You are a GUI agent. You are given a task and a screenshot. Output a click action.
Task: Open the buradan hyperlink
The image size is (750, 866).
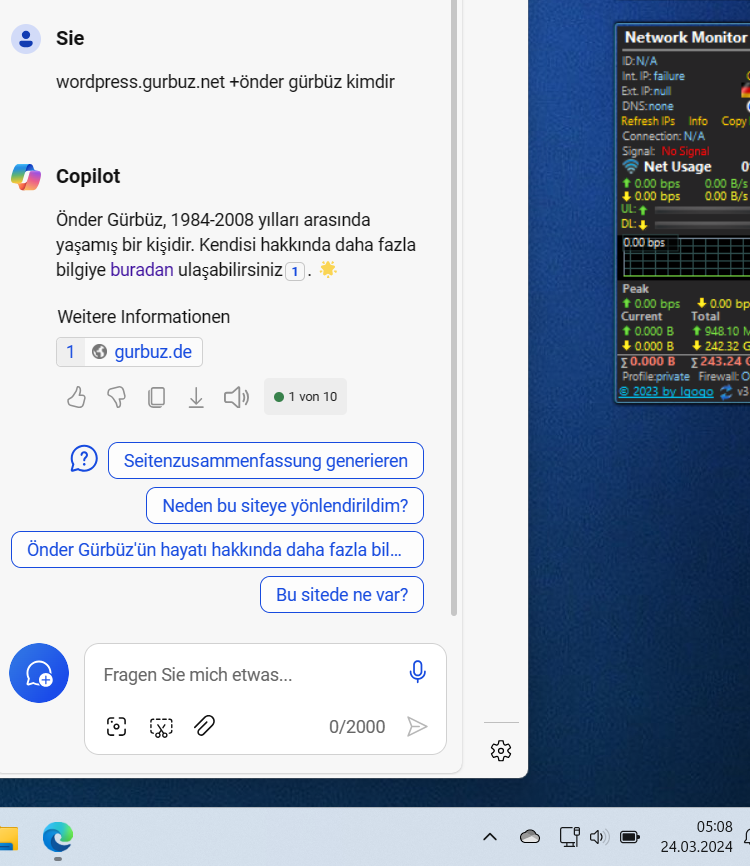click(142, 270)
